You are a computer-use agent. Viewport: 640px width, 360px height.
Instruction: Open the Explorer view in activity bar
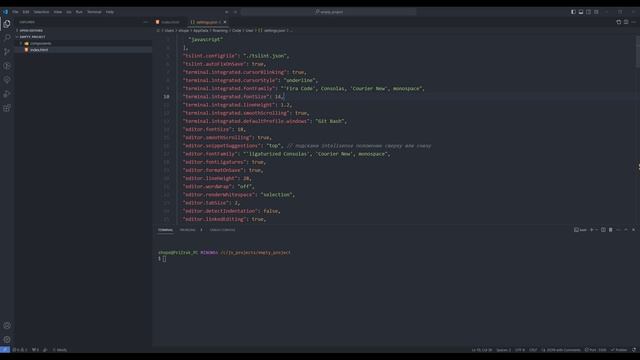click(x=7, y=24)
